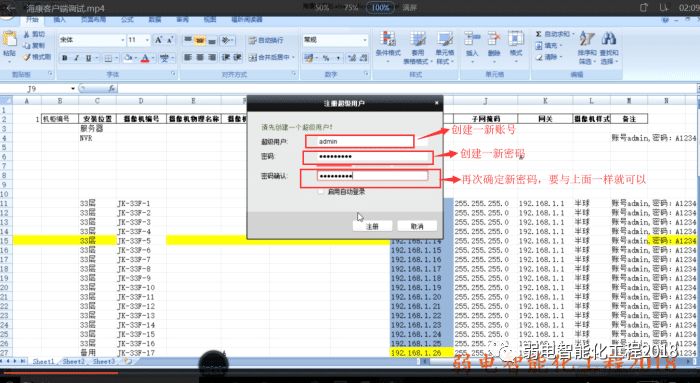Toggle Italic formatting in the font group
This screenshot has height=383, width=700.
[x=76, y=58]
